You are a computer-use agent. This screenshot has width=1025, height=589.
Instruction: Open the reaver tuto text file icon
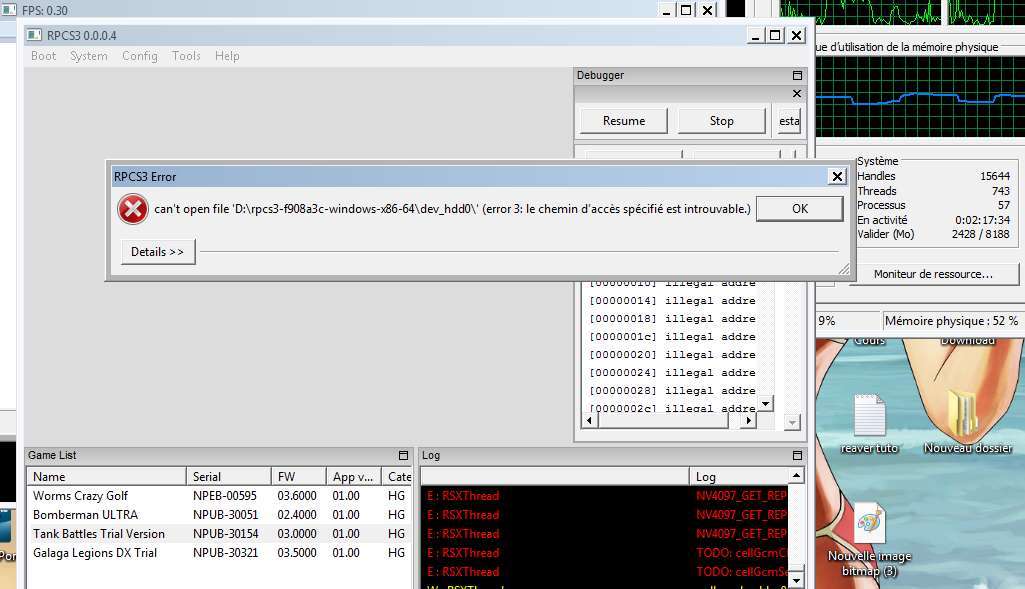tap(869, 416)
